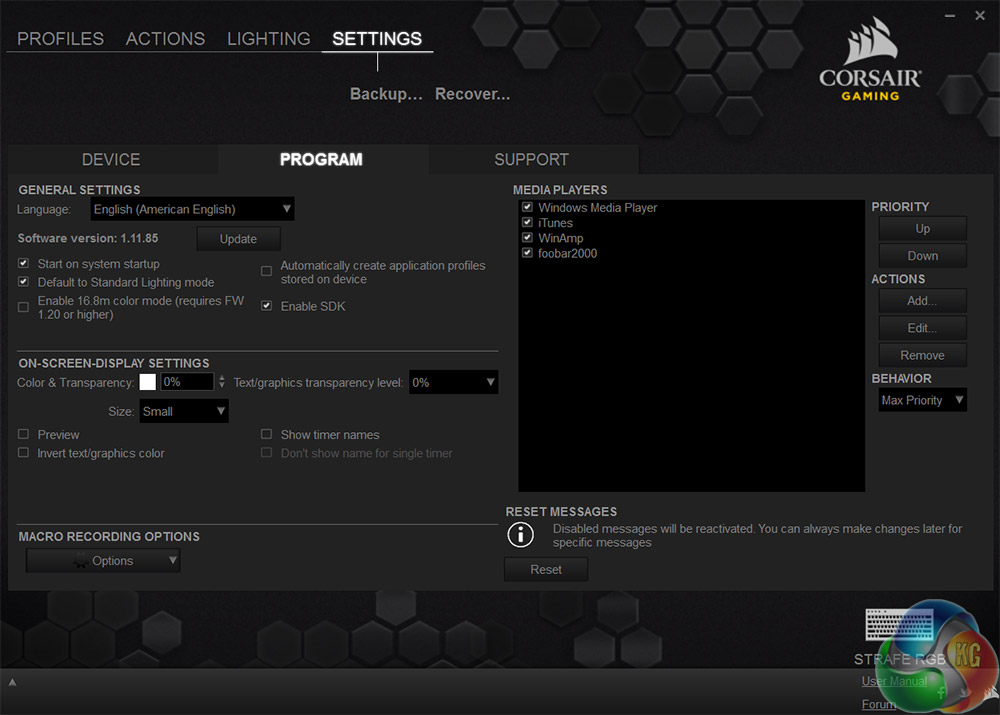Click the Update software button
The width and height of the screenshot is (1000, 715).
point(239,239)
